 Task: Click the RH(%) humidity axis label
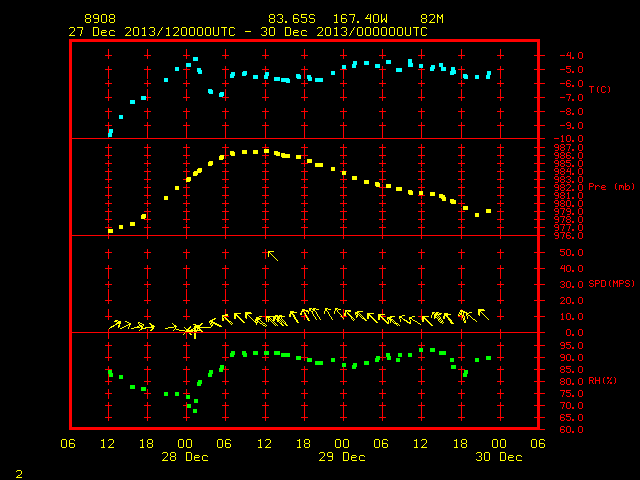[x=602, y=381]
